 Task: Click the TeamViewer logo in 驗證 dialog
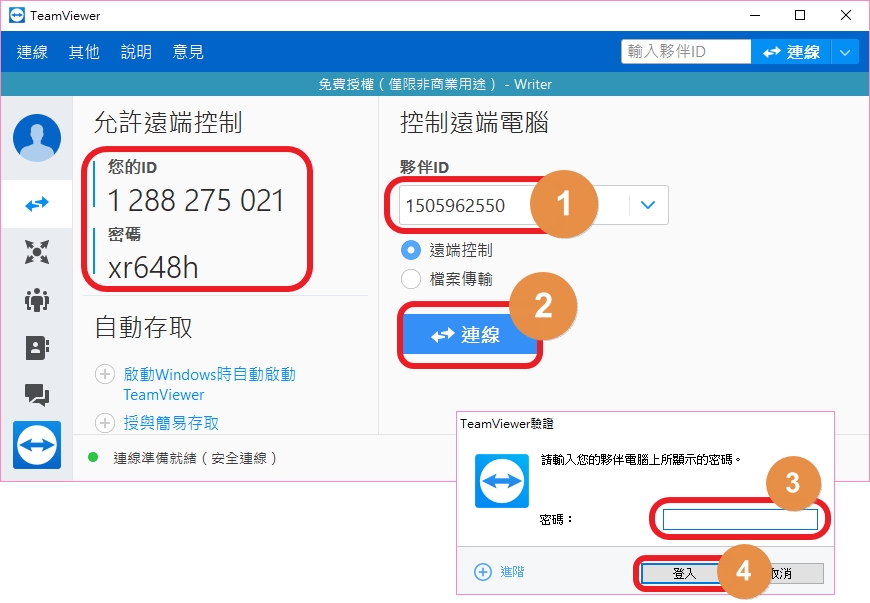tap(502, 481)
